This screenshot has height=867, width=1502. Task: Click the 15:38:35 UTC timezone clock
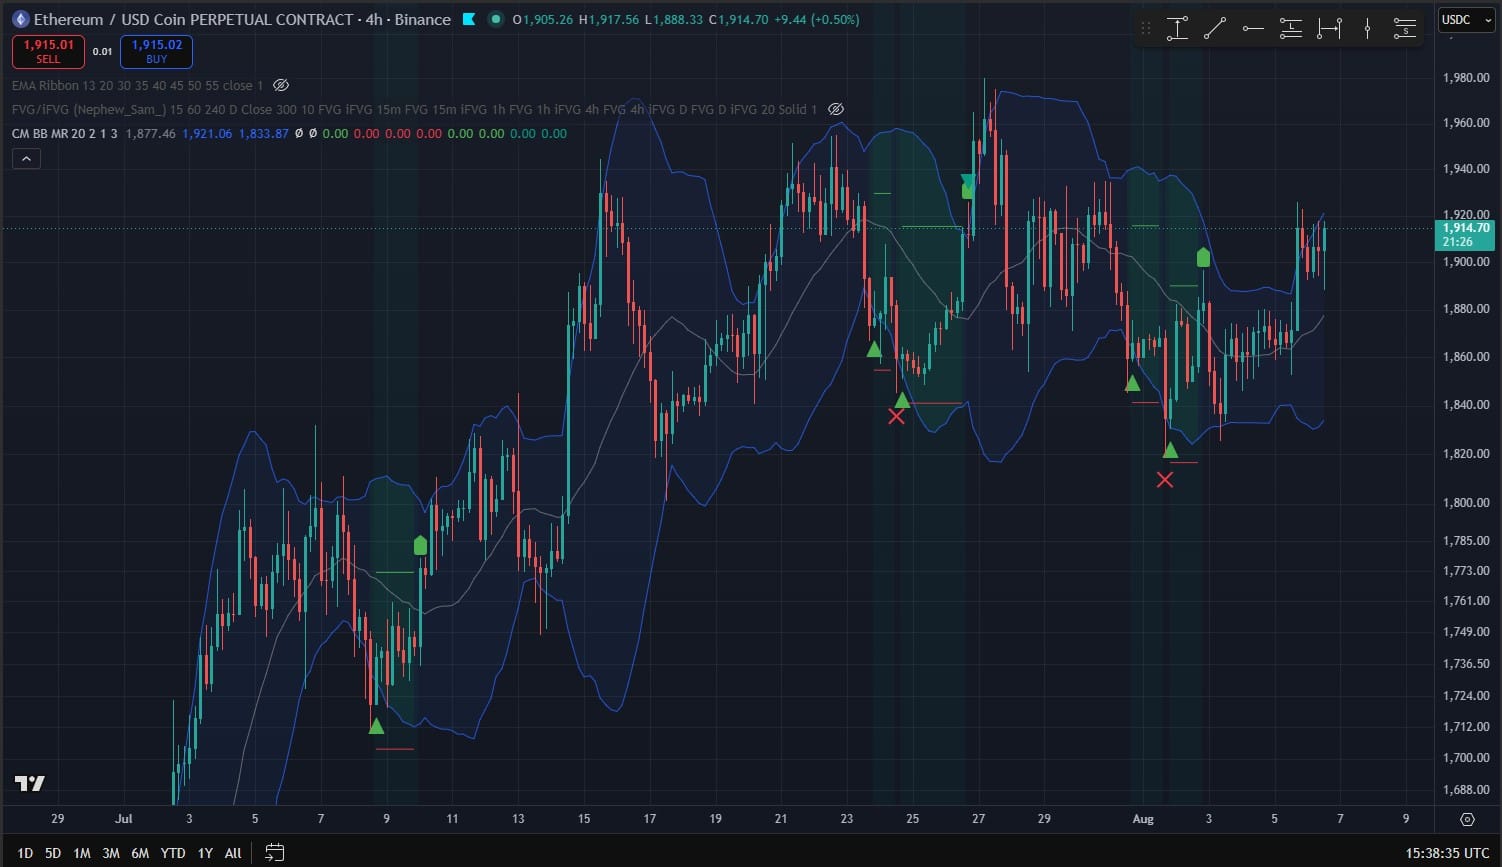point(1447,853)
